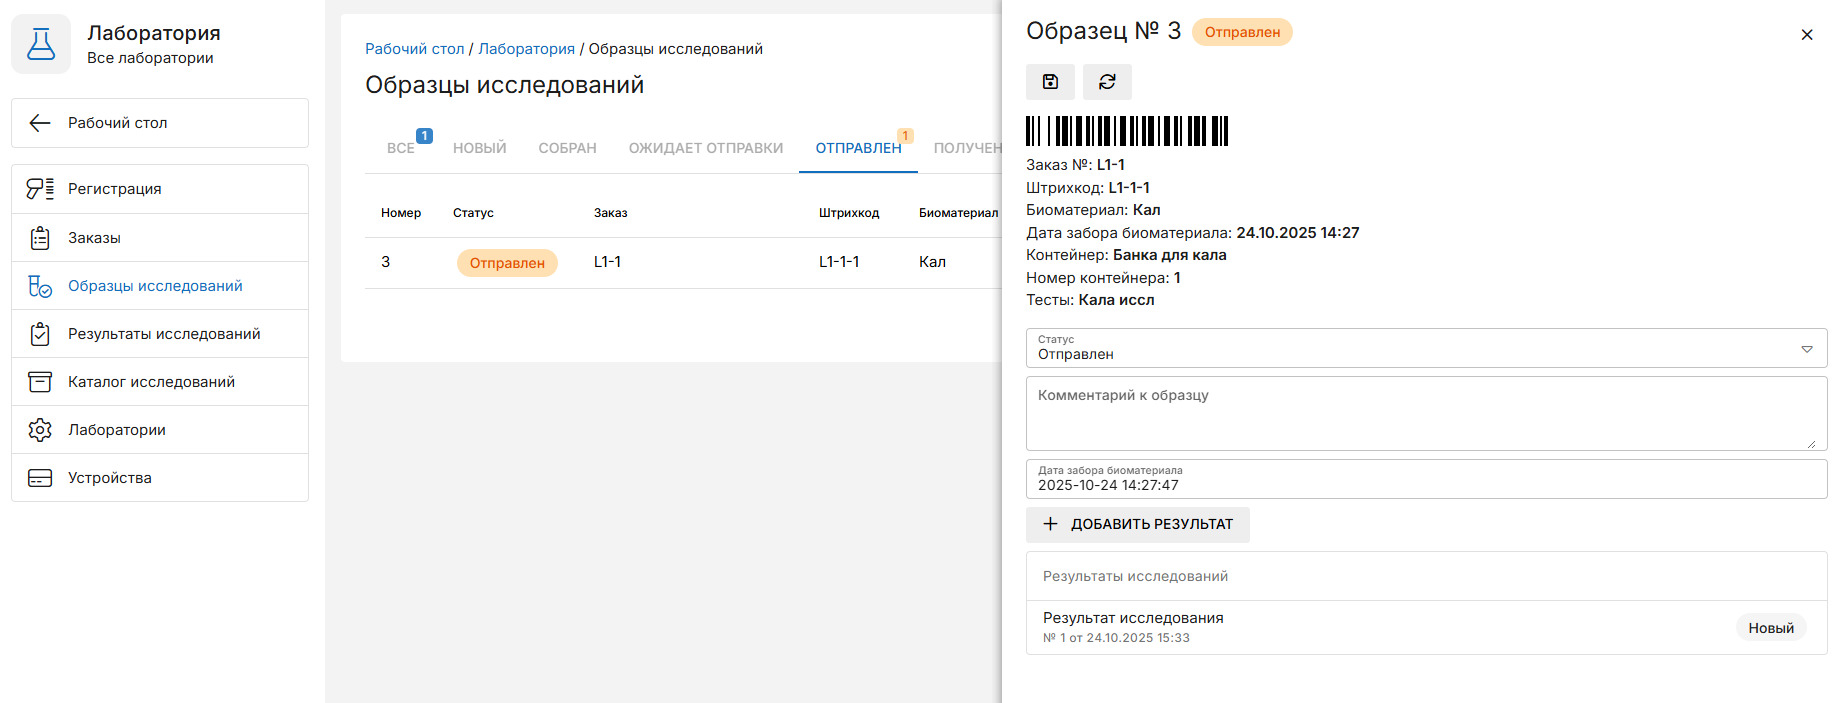The image size is (1848, 703).
Task: Click the refresh icon in sample panel
Action: (x=1107, y=82)
